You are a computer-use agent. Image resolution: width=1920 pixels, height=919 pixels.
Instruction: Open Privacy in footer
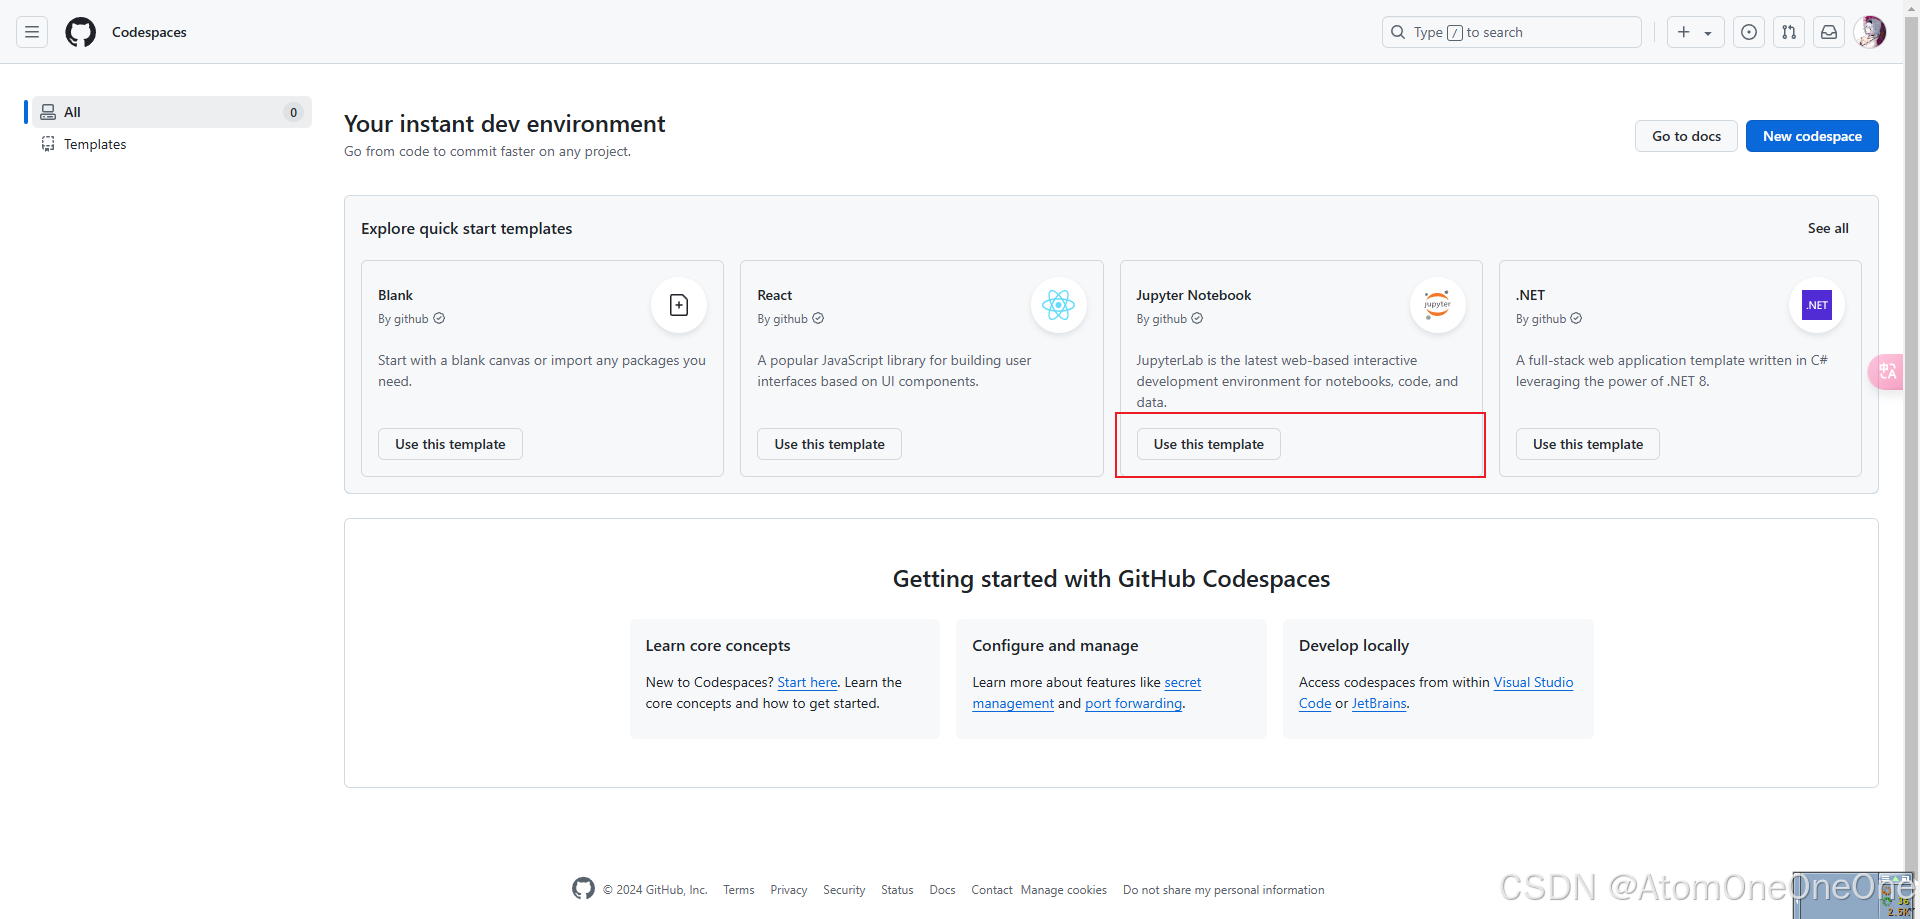coord(788,890)
